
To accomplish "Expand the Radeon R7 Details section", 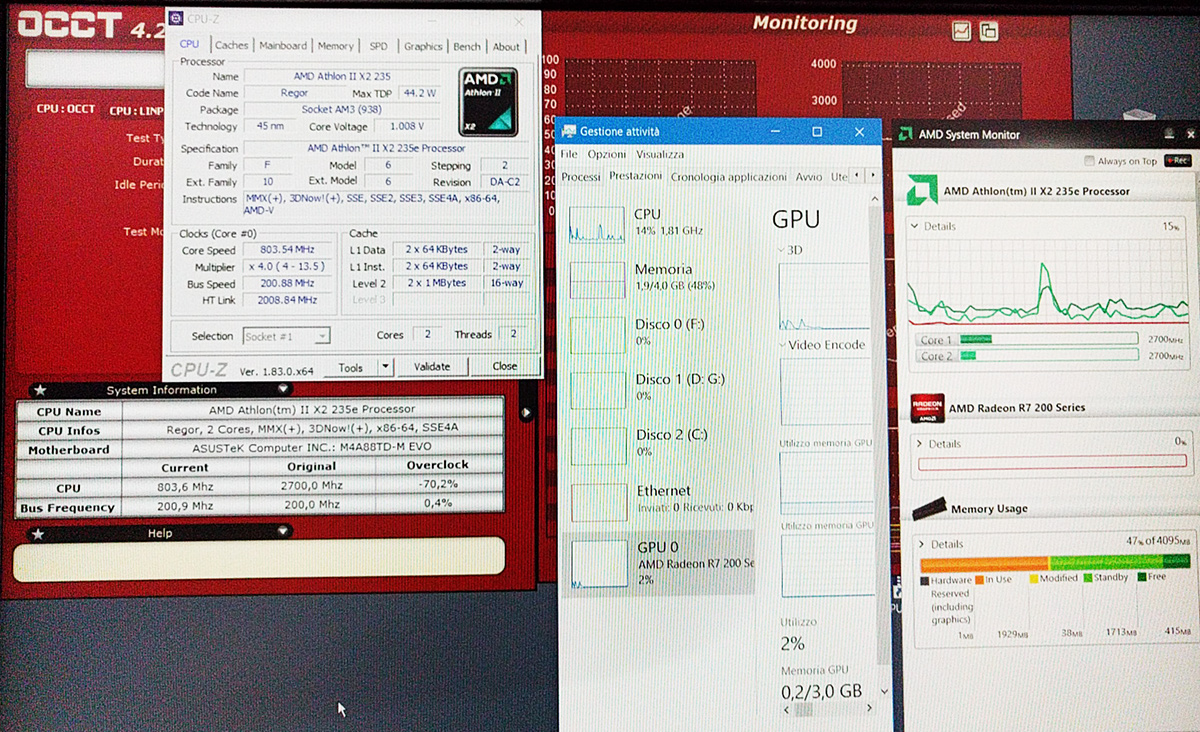I will tap(919, 443).
